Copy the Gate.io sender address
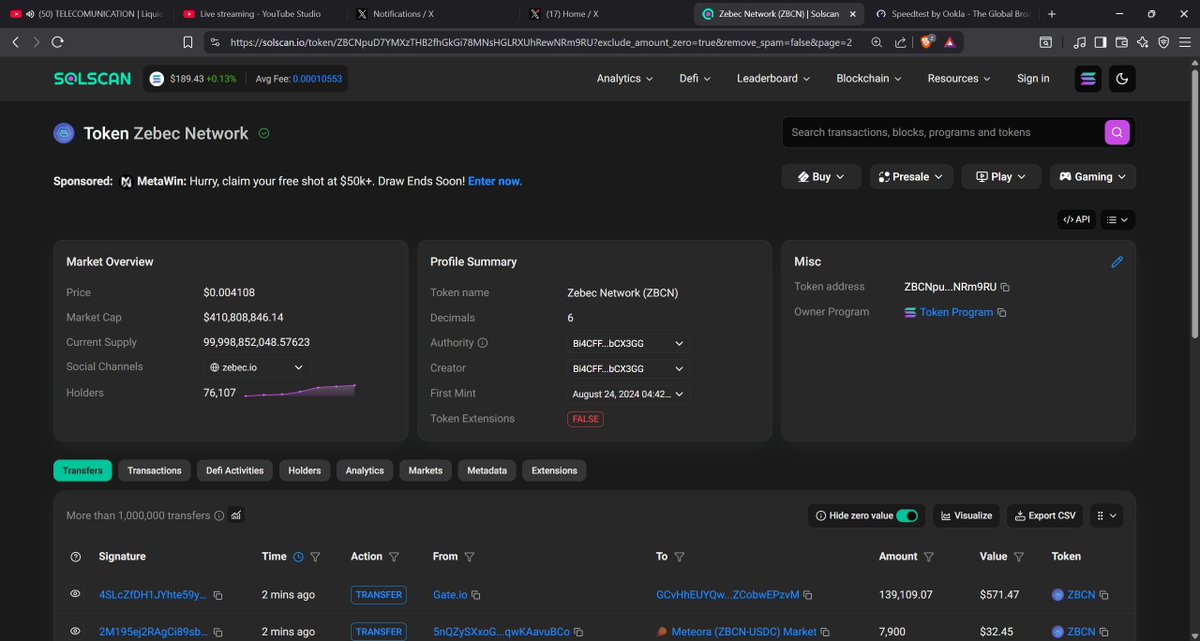 (x=476, y=595)
